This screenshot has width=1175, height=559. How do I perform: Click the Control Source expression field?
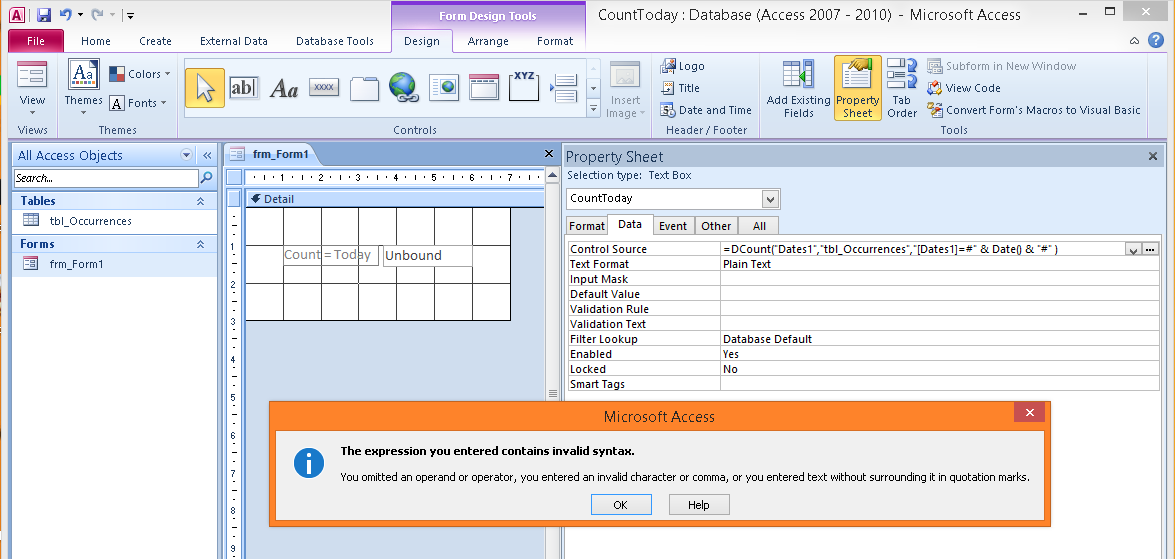tap(922, 249)
